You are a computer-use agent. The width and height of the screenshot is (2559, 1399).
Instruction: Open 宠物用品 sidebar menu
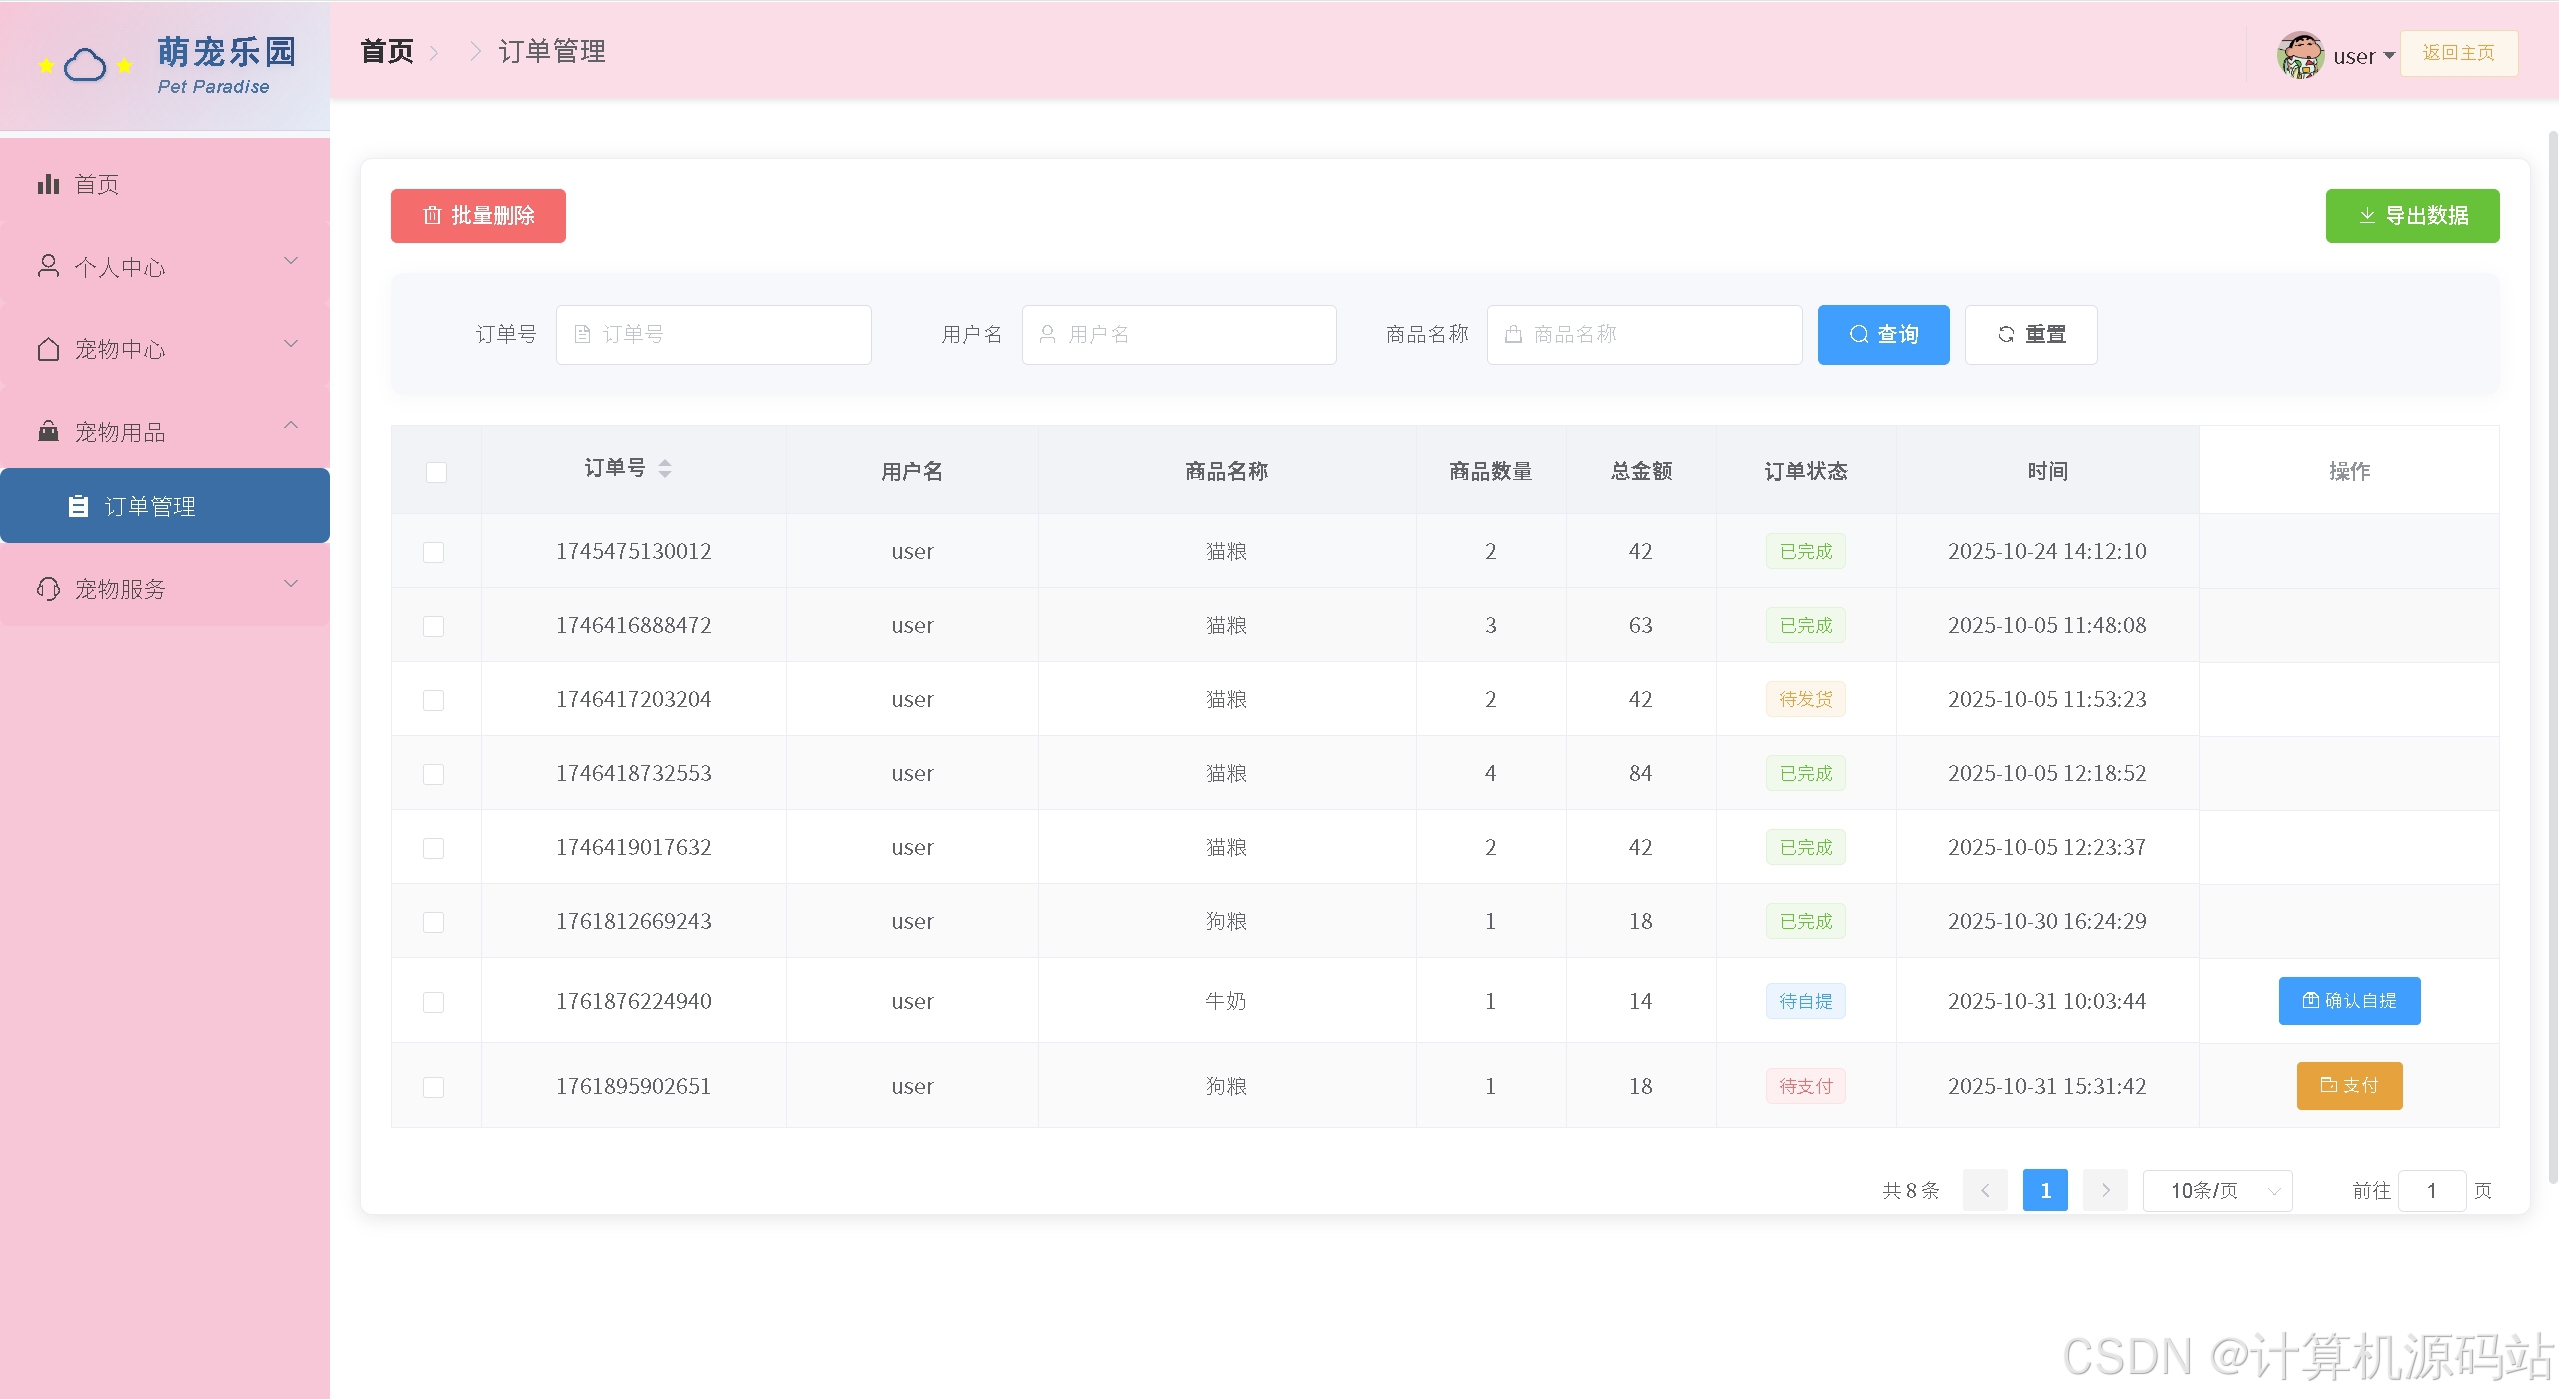click(x=165, y=431)
